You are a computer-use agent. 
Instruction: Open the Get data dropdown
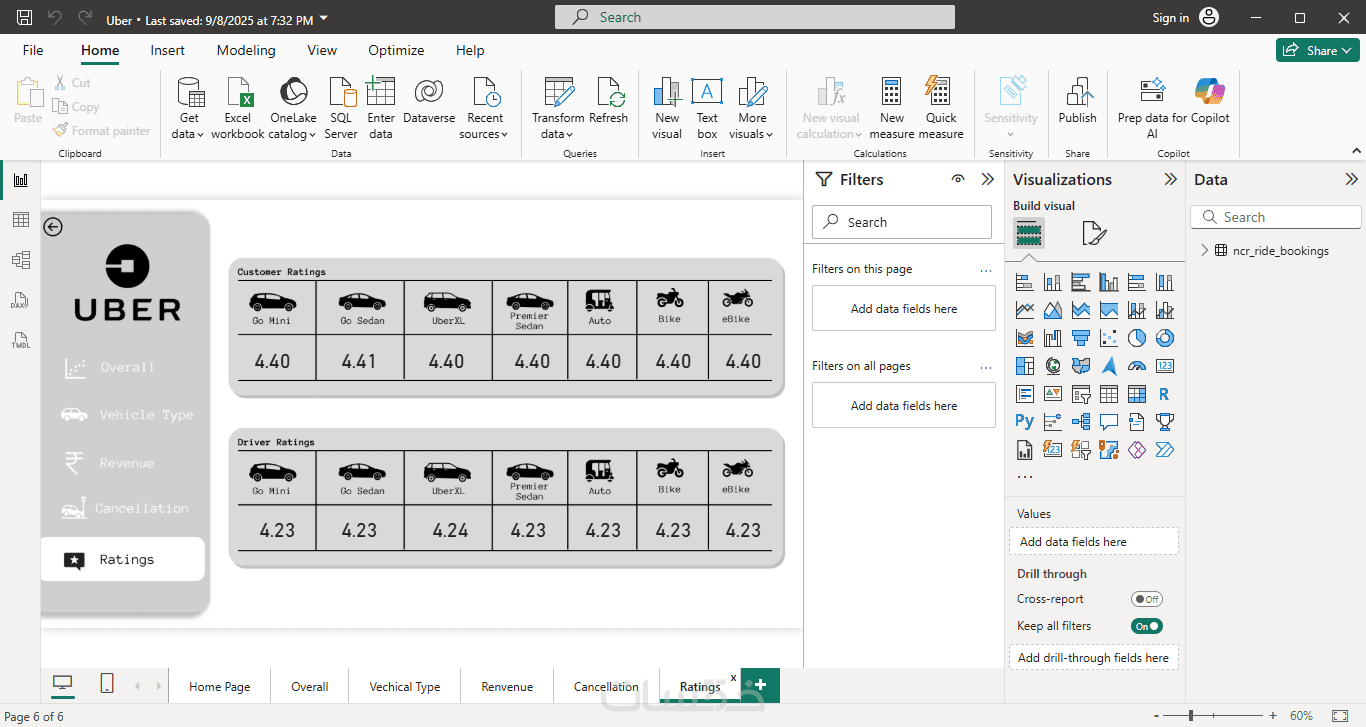click(188, 134)
